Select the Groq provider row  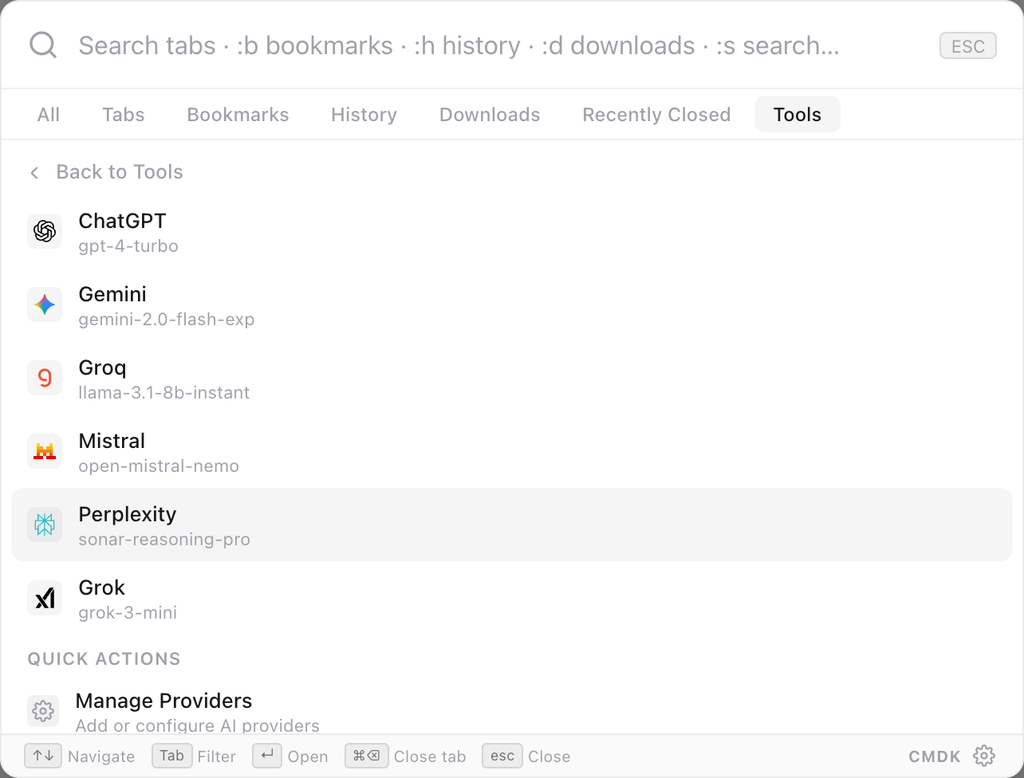(x=512, y=378)
